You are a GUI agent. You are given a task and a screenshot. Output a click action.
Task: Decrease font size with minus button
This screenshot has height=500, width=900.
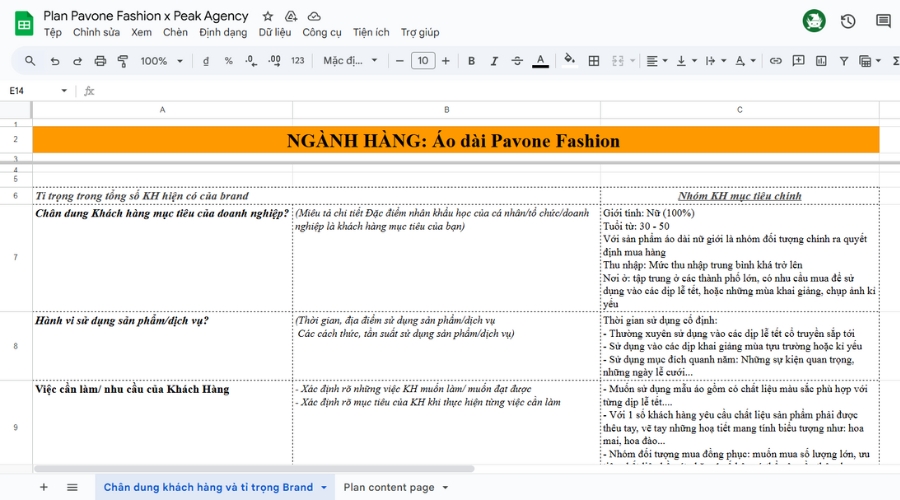(x=399, y=61)
